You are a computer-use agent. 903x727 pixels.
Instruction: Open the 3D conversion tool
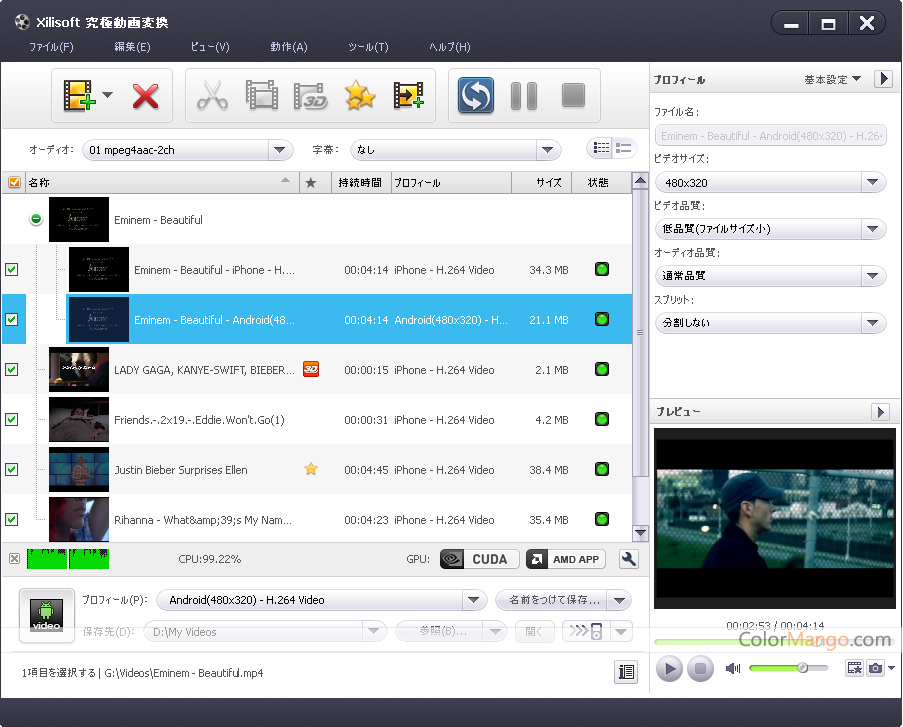[x=310, y=96]
